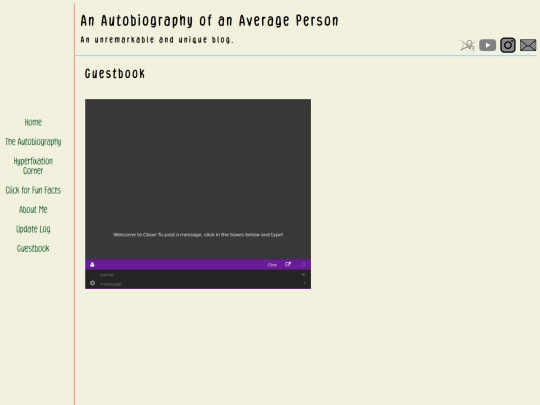Visit the About Me page
Image resolution: width=540 pixels, height=405 pixels.
click(x=33, y=209)
